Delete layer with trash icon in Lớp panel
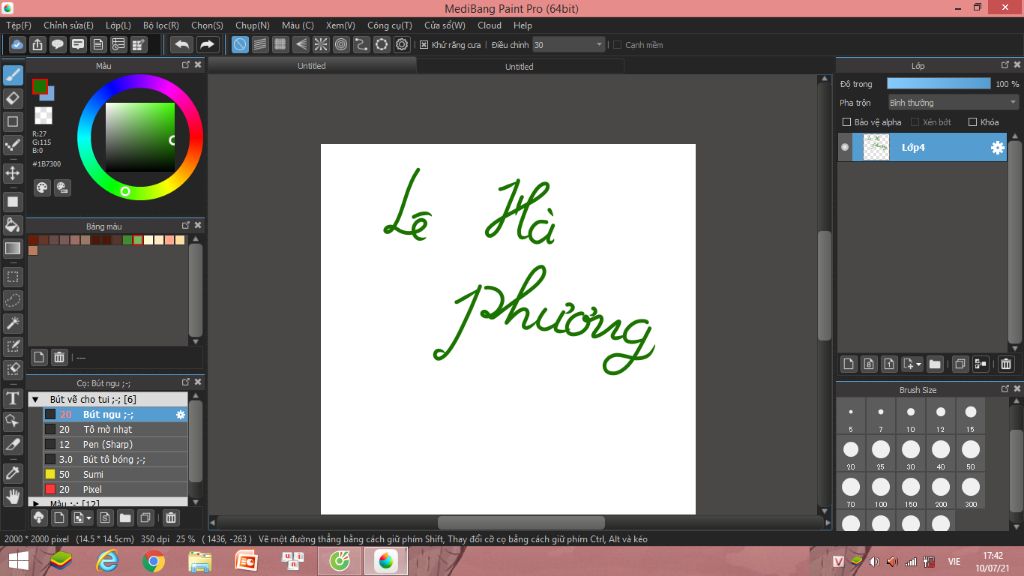The height and width of the screenshot is (576, 1024). tap(1006, 364)
